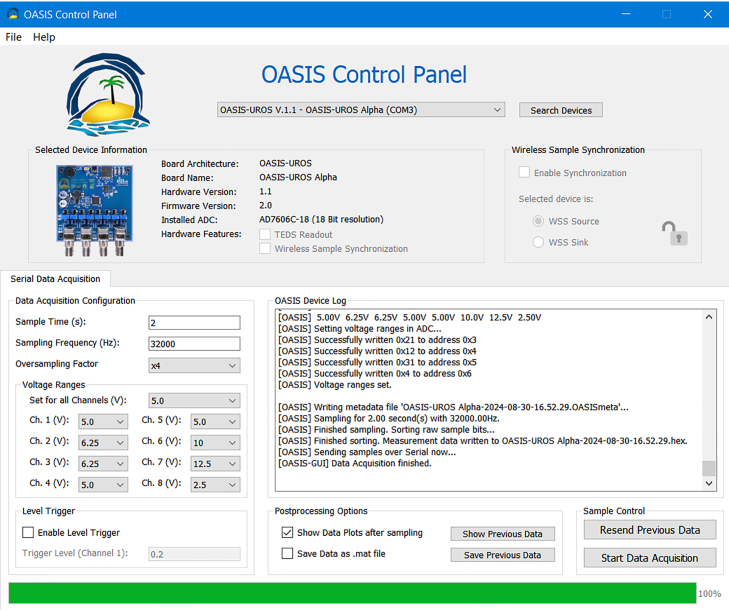729x611 pixels.
Task: Enable Level Trigger checkbox
Action: pyautogui.click(x=28, y=532)
